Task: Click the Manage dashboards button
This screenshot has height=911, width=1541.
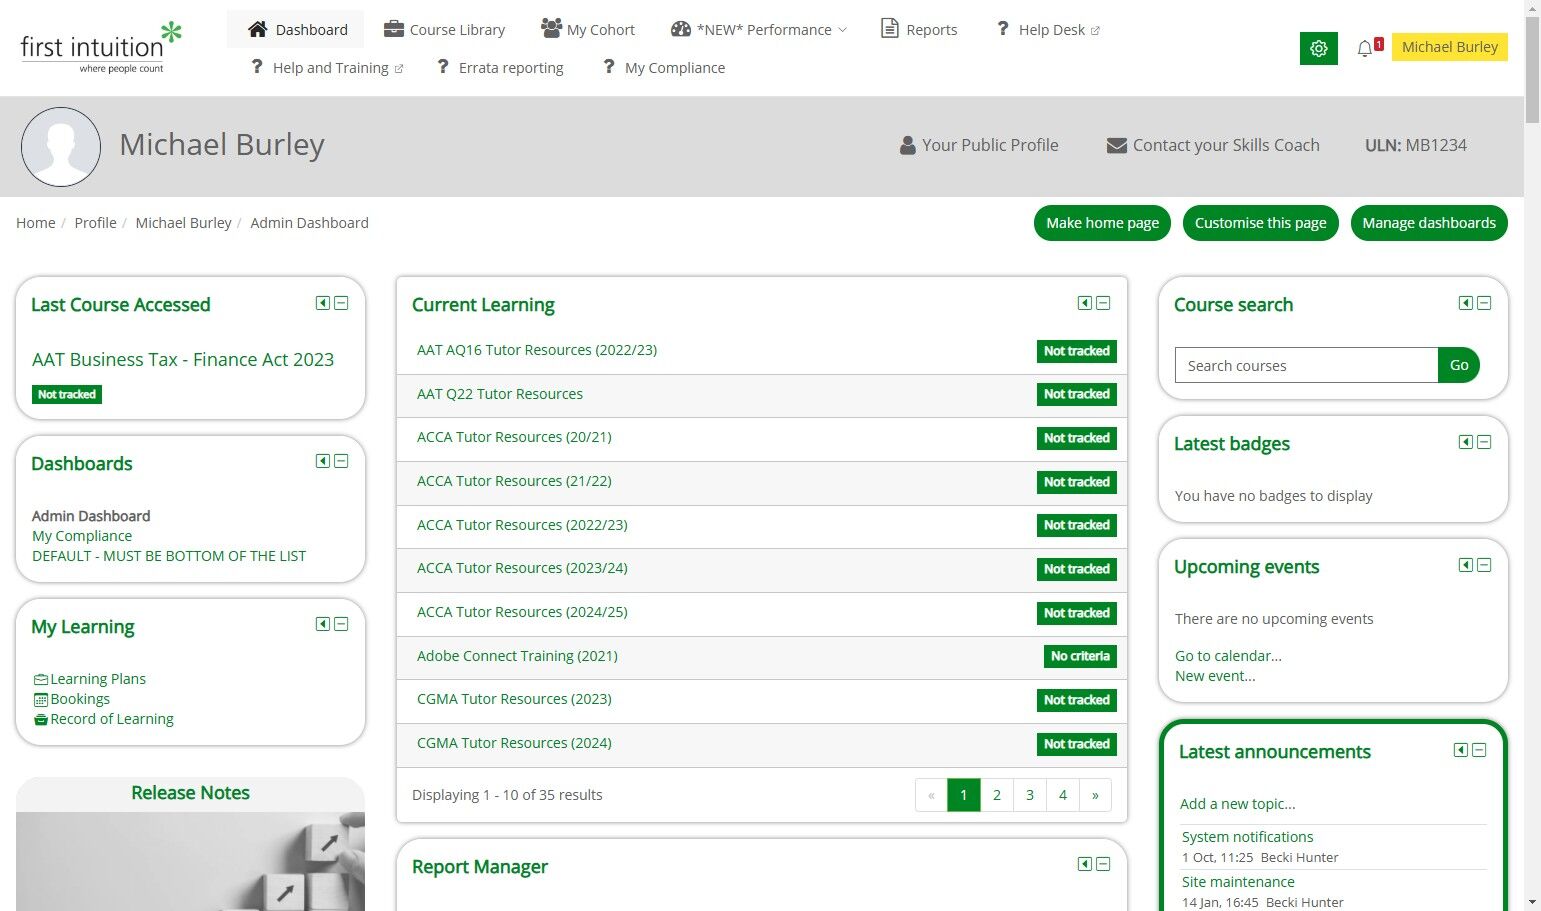Action: (1429, 223)
